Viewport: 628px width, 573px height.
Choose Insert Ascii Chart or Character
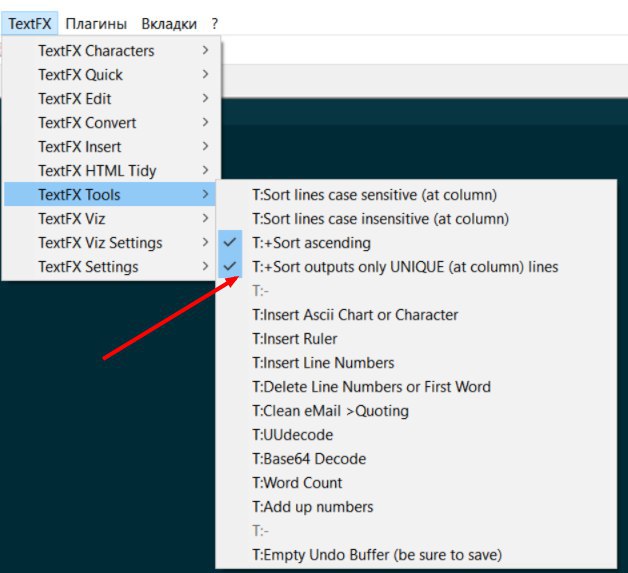tap(416, 315)
